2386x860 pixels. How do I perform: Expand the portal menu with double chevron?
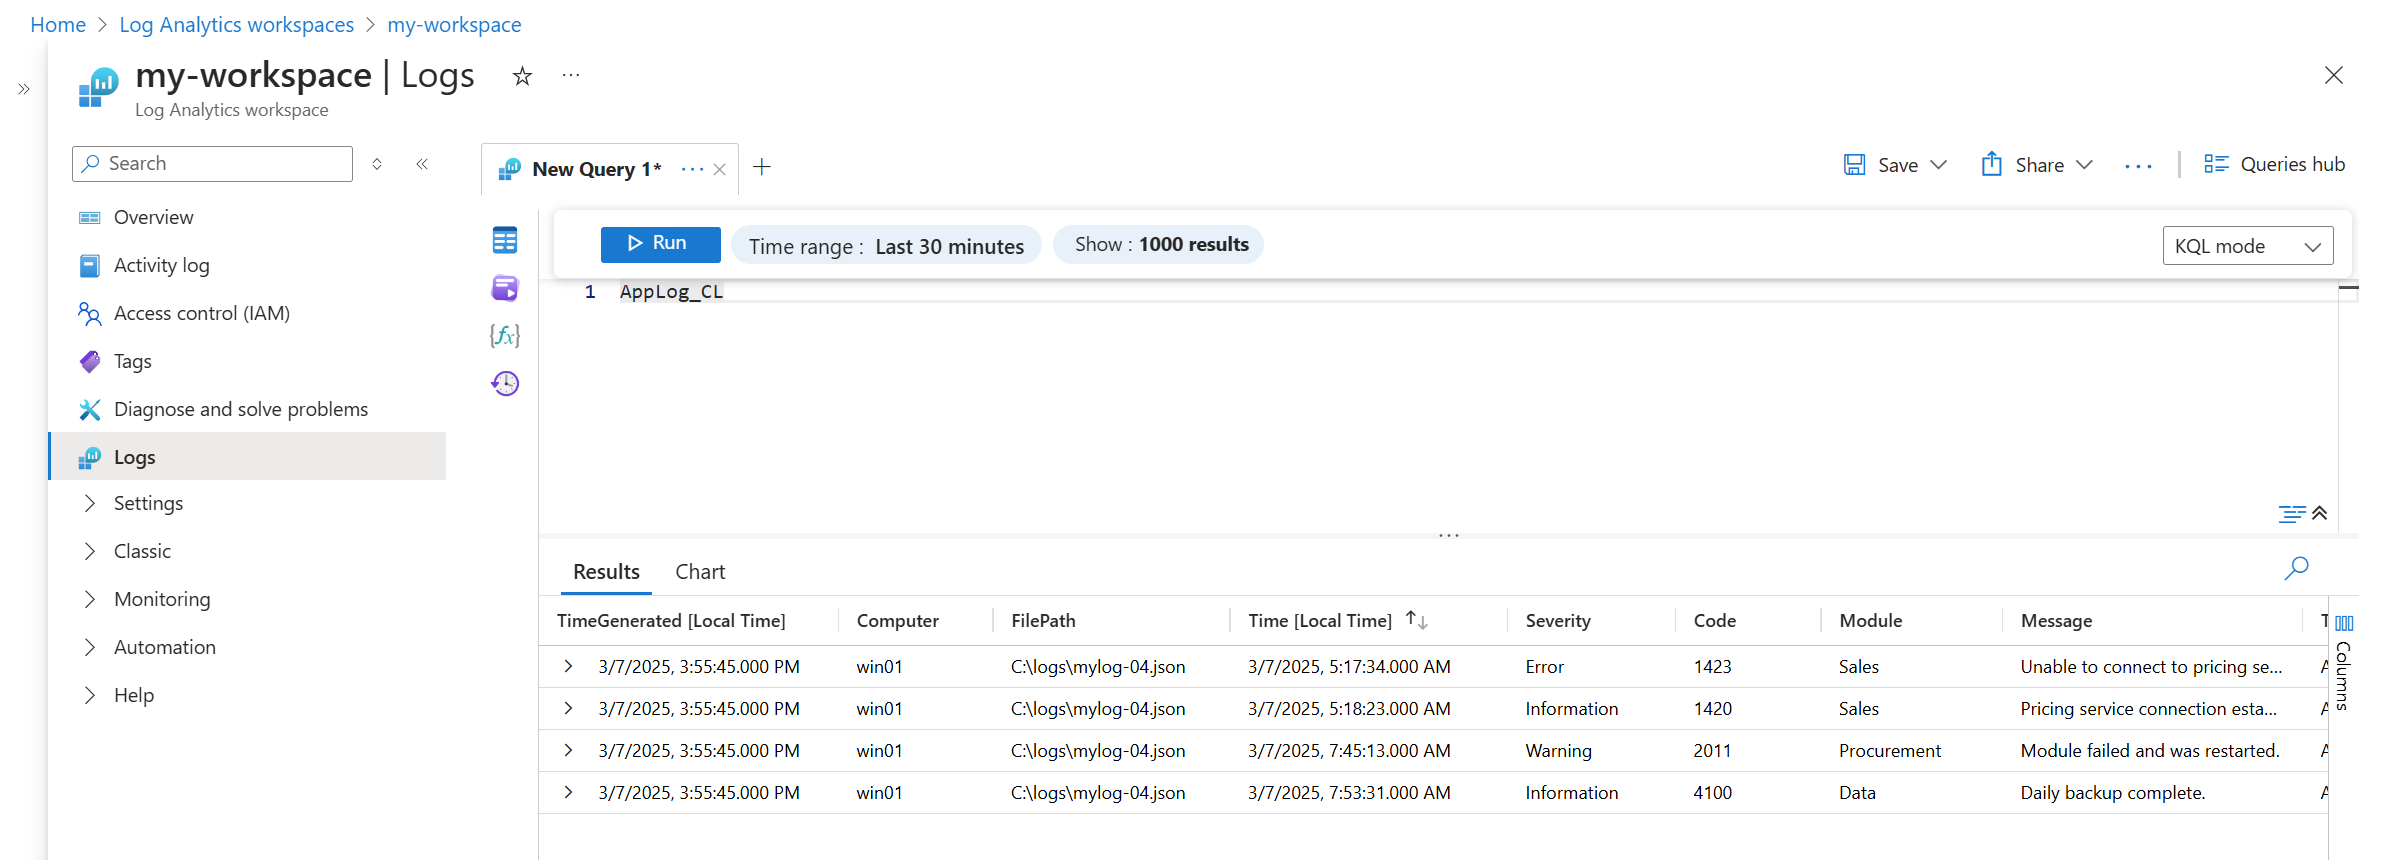[24, 89]
